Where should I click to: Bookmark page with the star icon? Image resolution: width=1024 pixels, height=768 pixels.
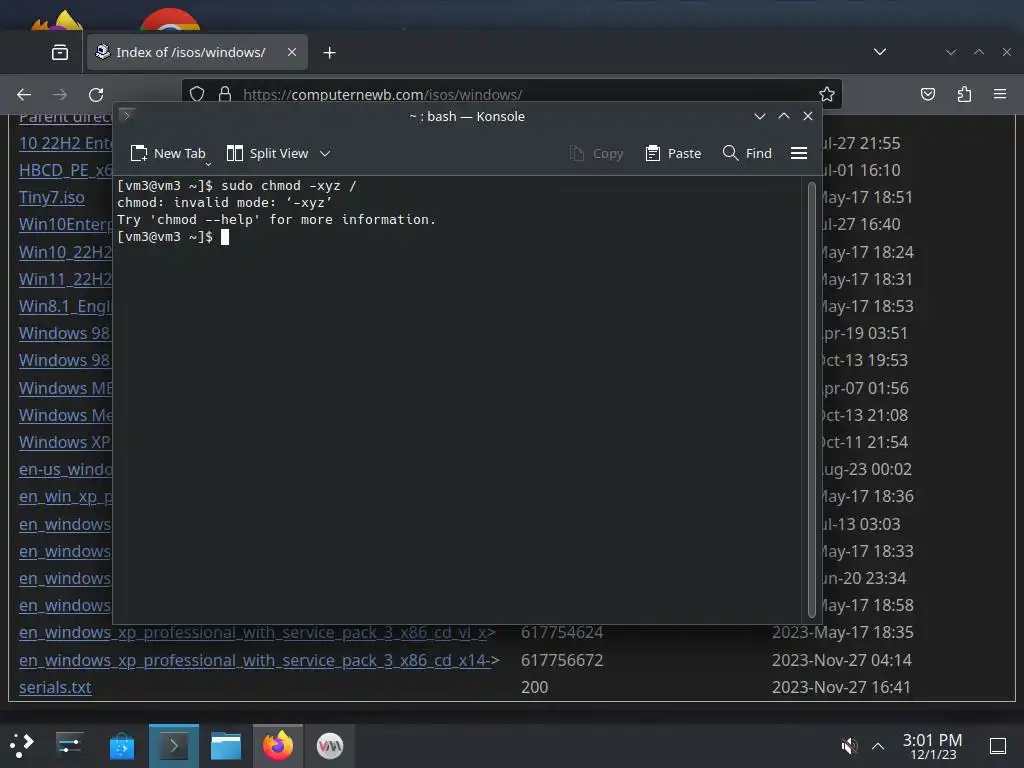[827, 95]
